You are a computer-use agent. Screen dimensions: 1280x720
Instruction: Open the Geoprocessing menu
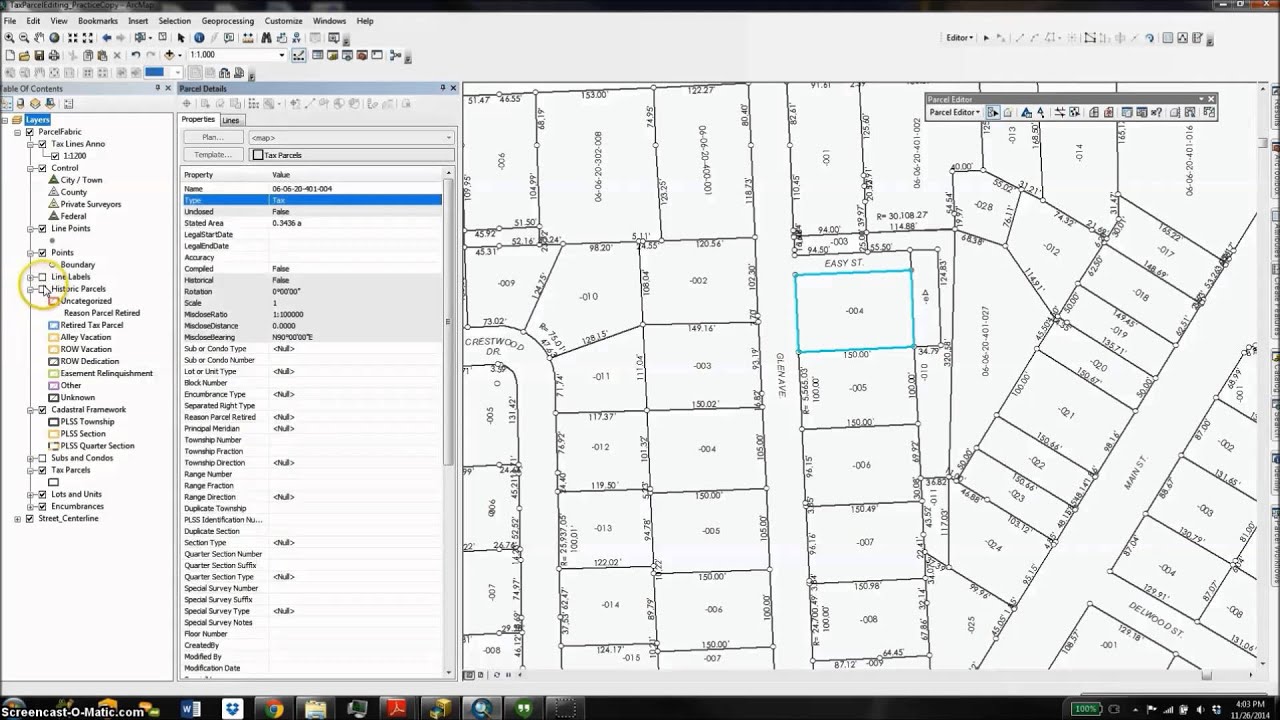pos(227,21)
